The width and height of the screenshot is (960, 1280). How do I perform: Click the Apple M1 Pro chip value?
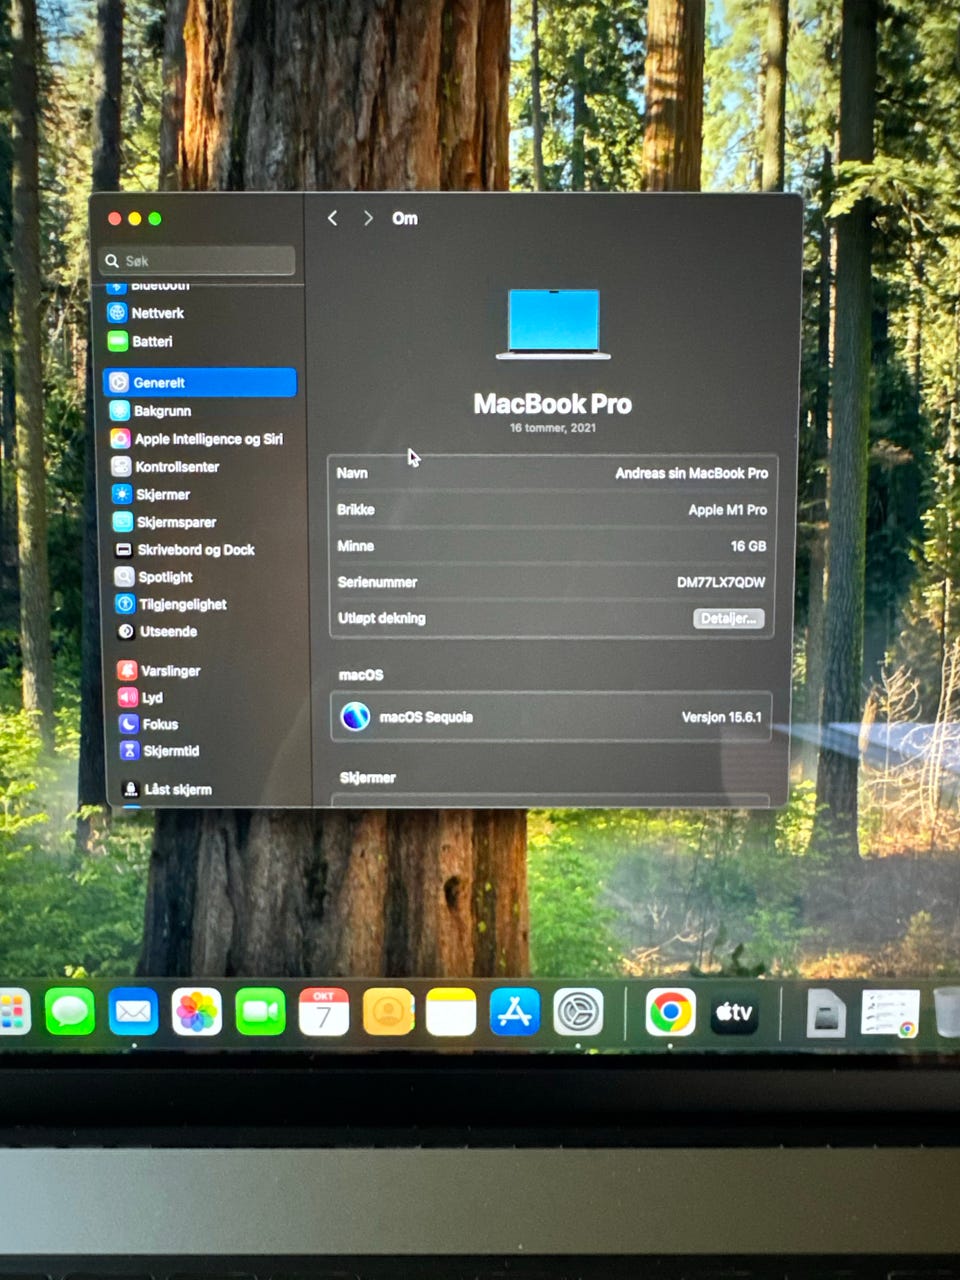point(728,510)
